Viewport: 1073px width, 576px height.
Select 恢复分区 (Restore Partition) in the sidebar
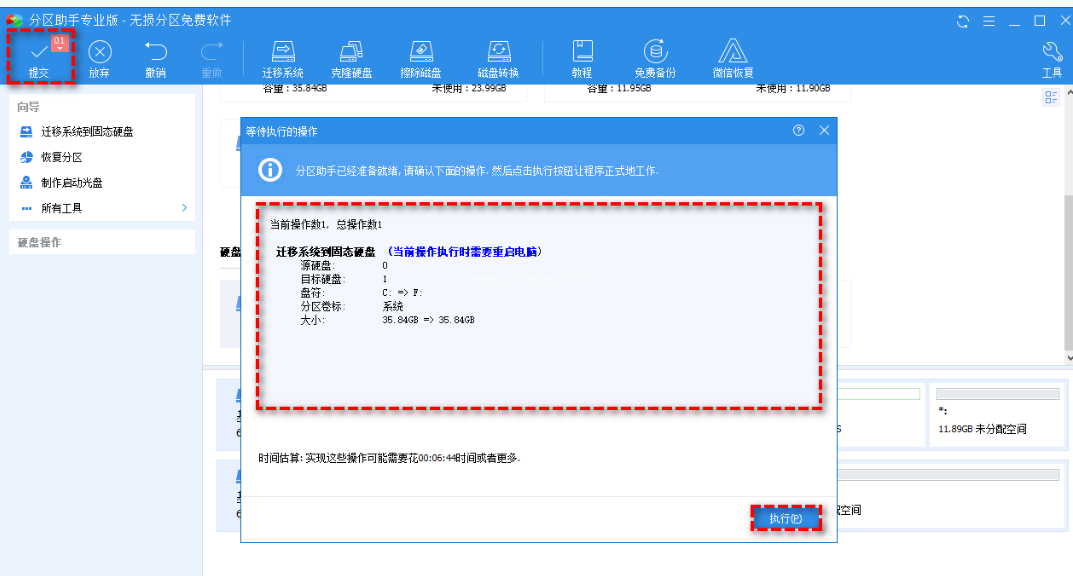click(61, 158)
